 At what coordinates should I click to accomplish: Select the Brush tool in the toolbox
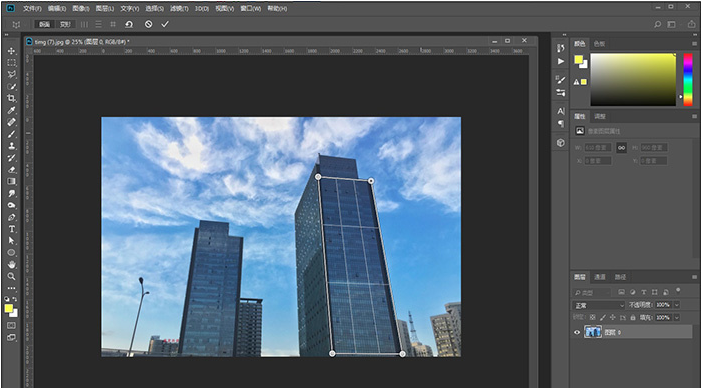click(12, 134)
